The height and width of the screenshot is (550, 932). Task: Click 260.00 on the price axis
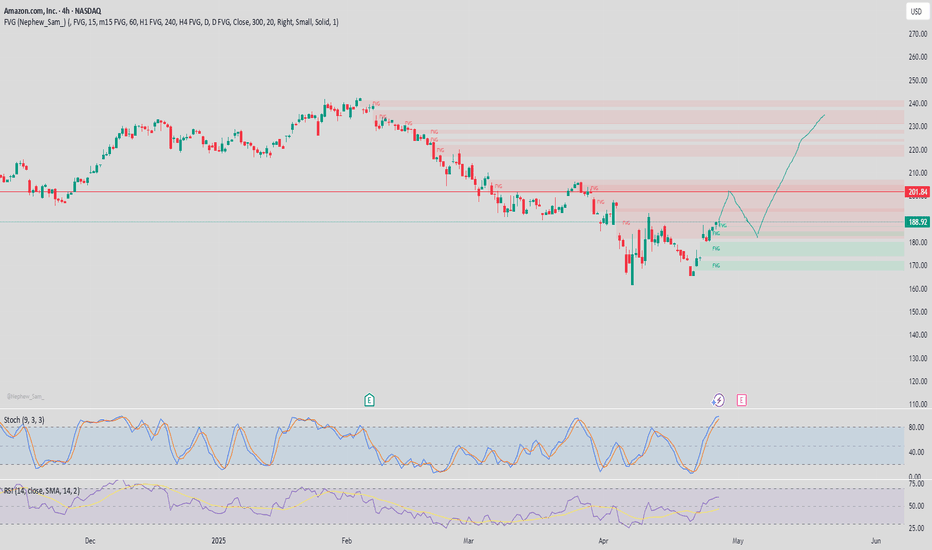point(918,57)
